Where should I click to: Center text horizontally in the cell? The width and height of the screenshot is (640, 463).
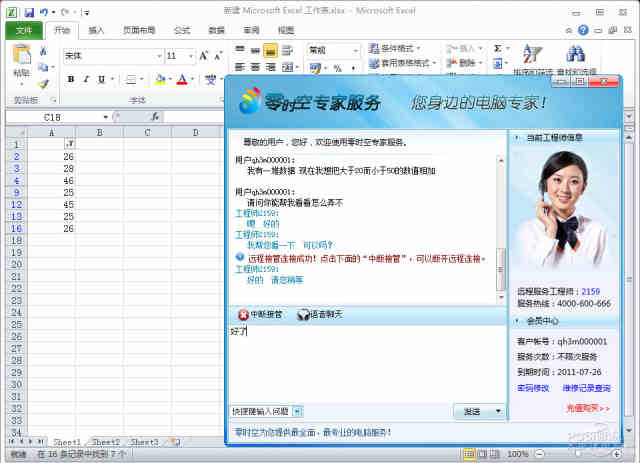pos(255,67)
